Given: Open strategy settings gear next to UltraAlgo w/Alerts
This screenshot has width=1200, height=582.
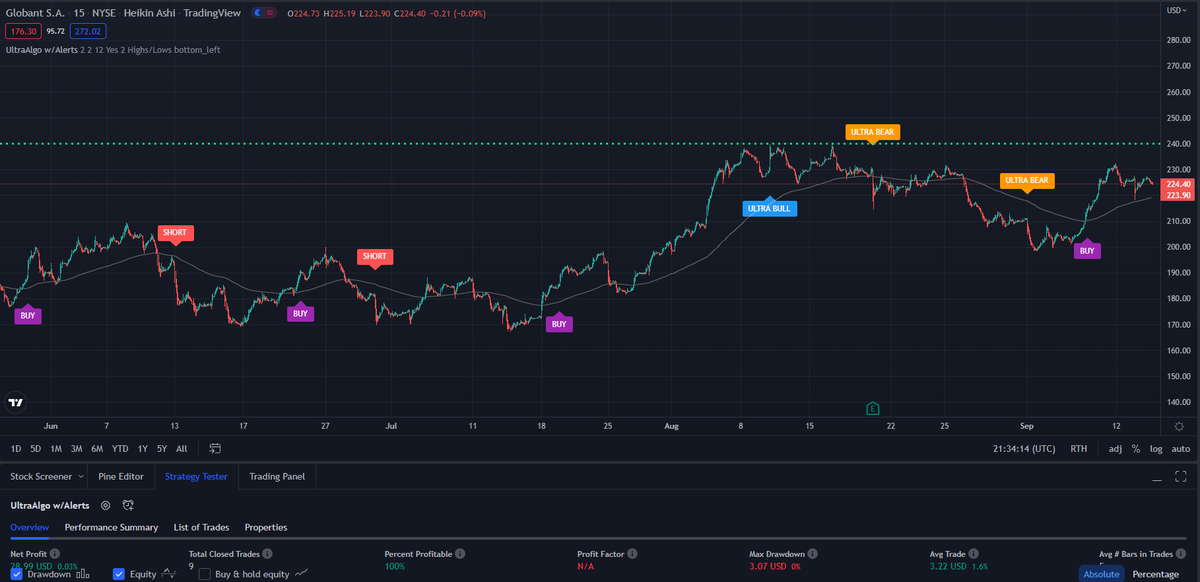Looking at the screenshot, I should [105, 506].
